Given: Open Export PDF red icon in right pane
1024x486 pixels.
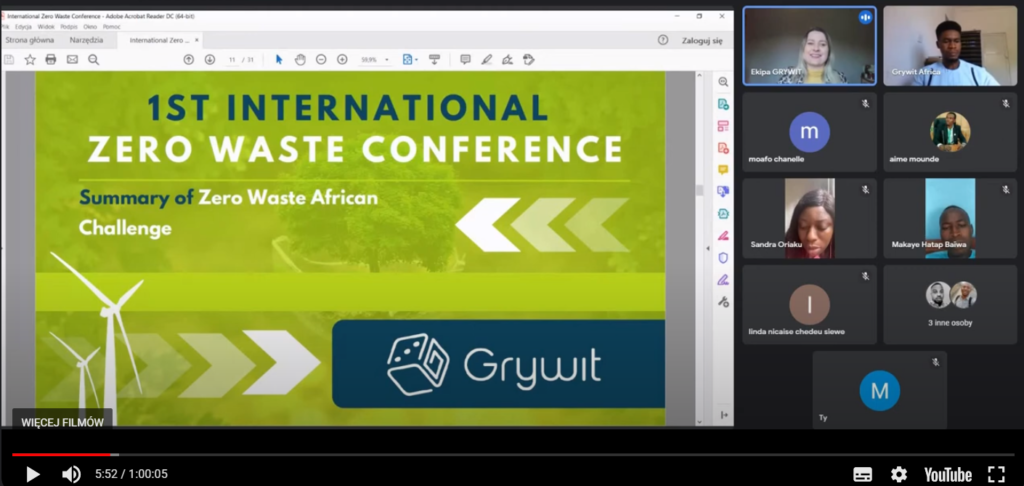Looking at the screenshot, I should pos(723,148).
